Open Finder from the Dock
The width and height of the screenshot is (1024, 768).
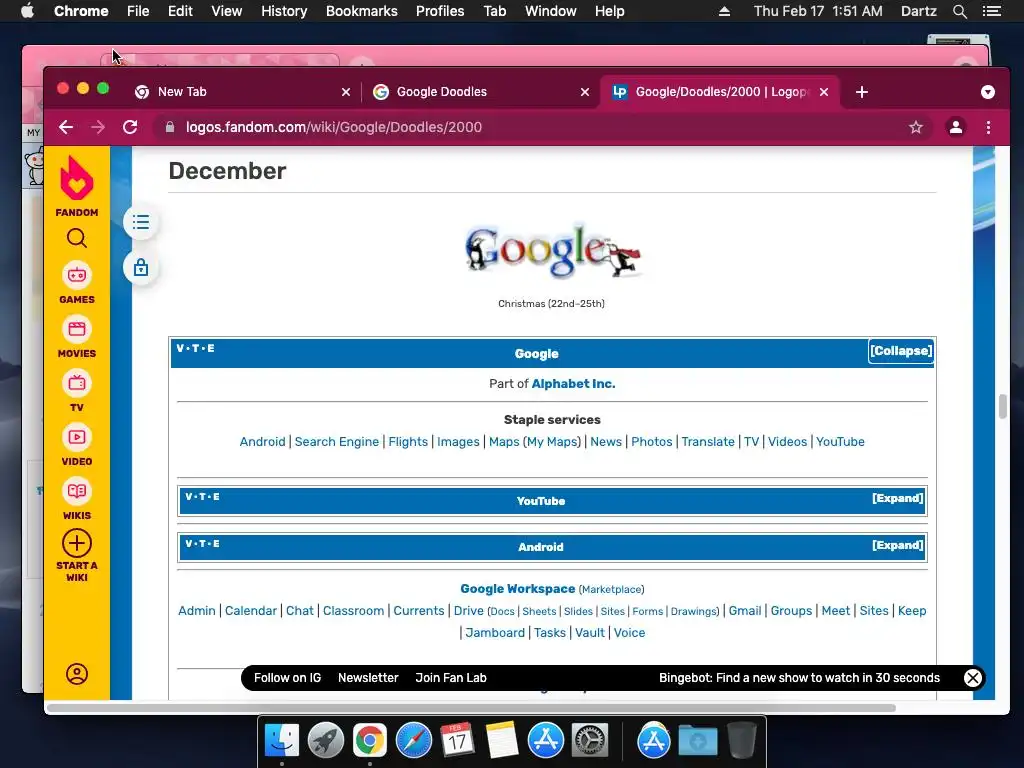coord(282,741)
